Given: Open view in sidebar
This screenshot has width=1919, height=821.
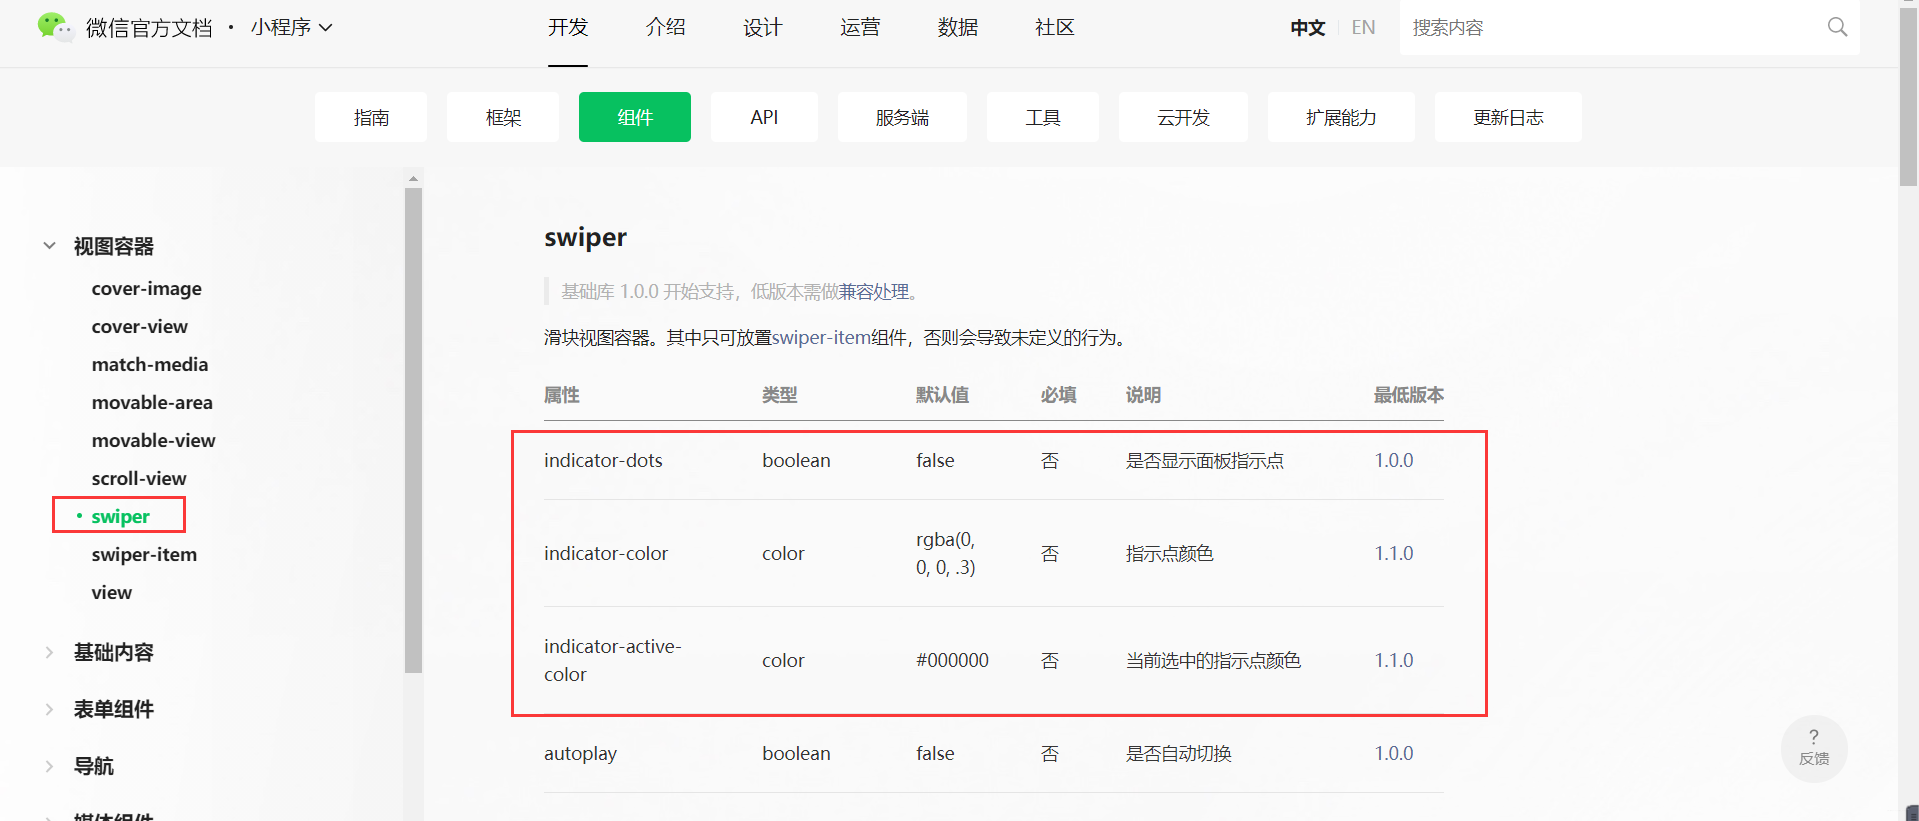Looking at the screenshot, I should (112, 592).
